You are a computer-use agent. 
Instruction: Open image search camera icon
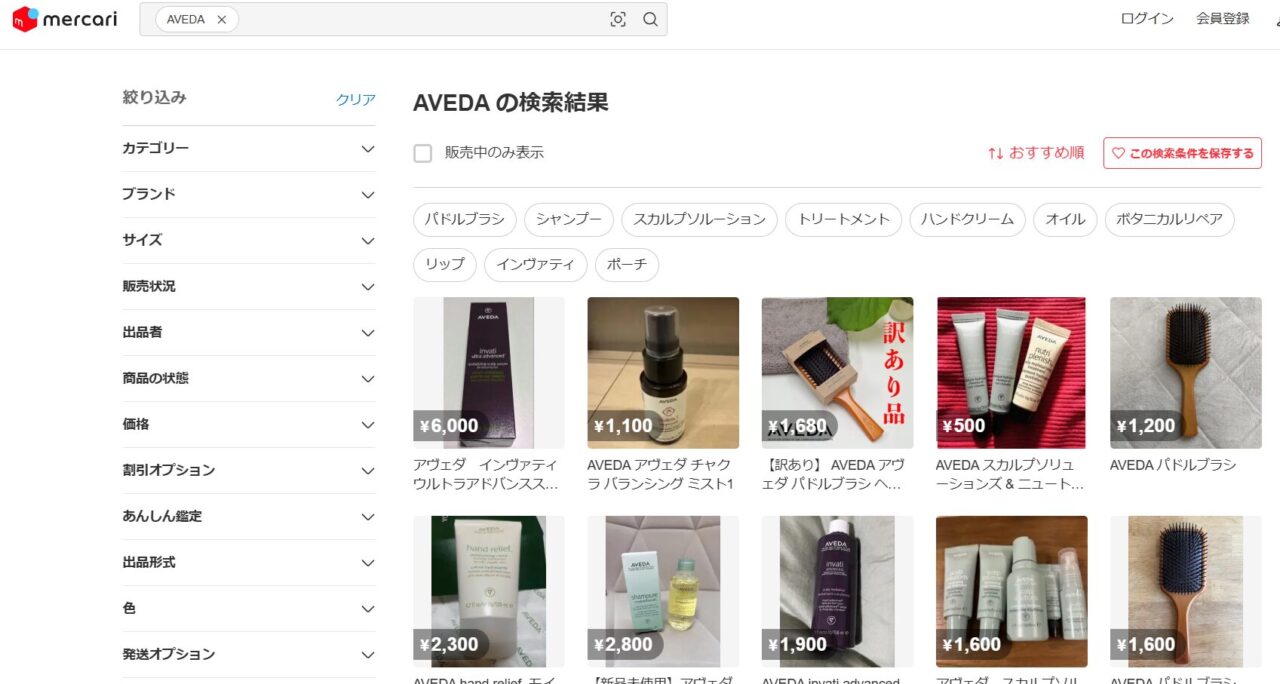(618, 19)
